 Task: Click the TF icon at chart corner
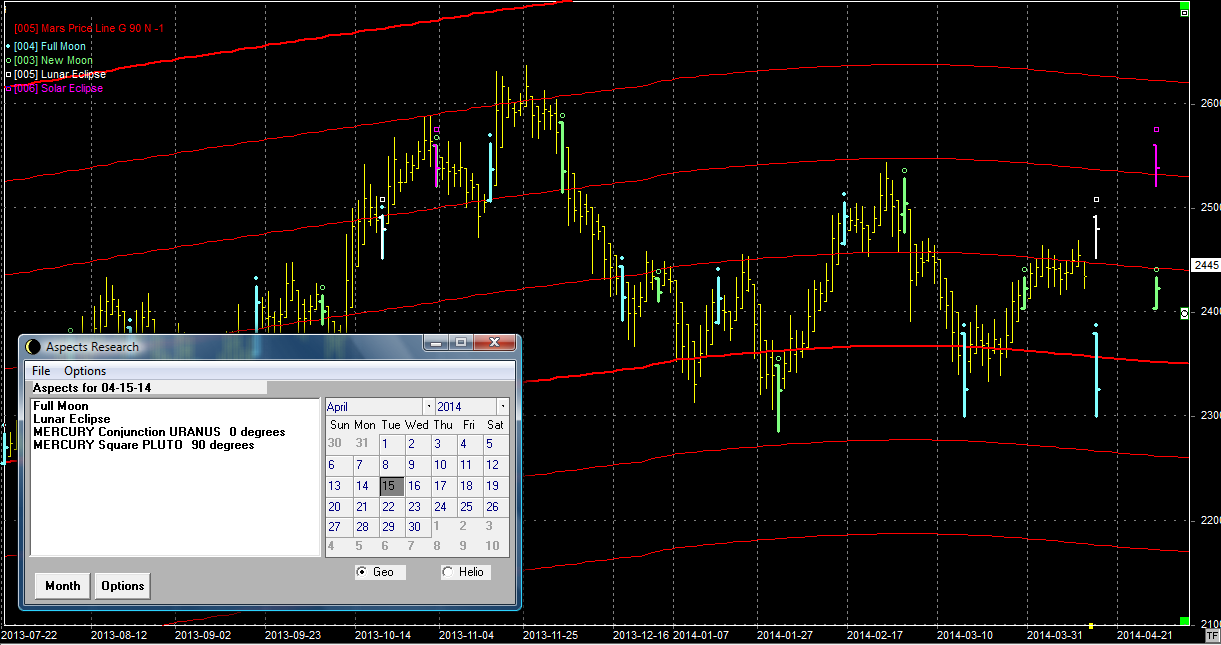1212,635
